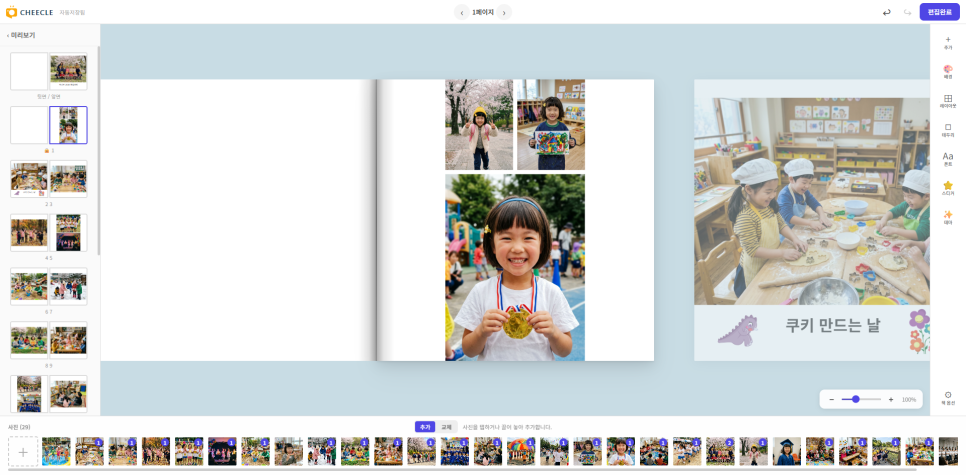Image resolution: width=966 pixels, height=475 pixels.
Task: Click the gold medal girl photo on canvas
Action: click(515, 267)
